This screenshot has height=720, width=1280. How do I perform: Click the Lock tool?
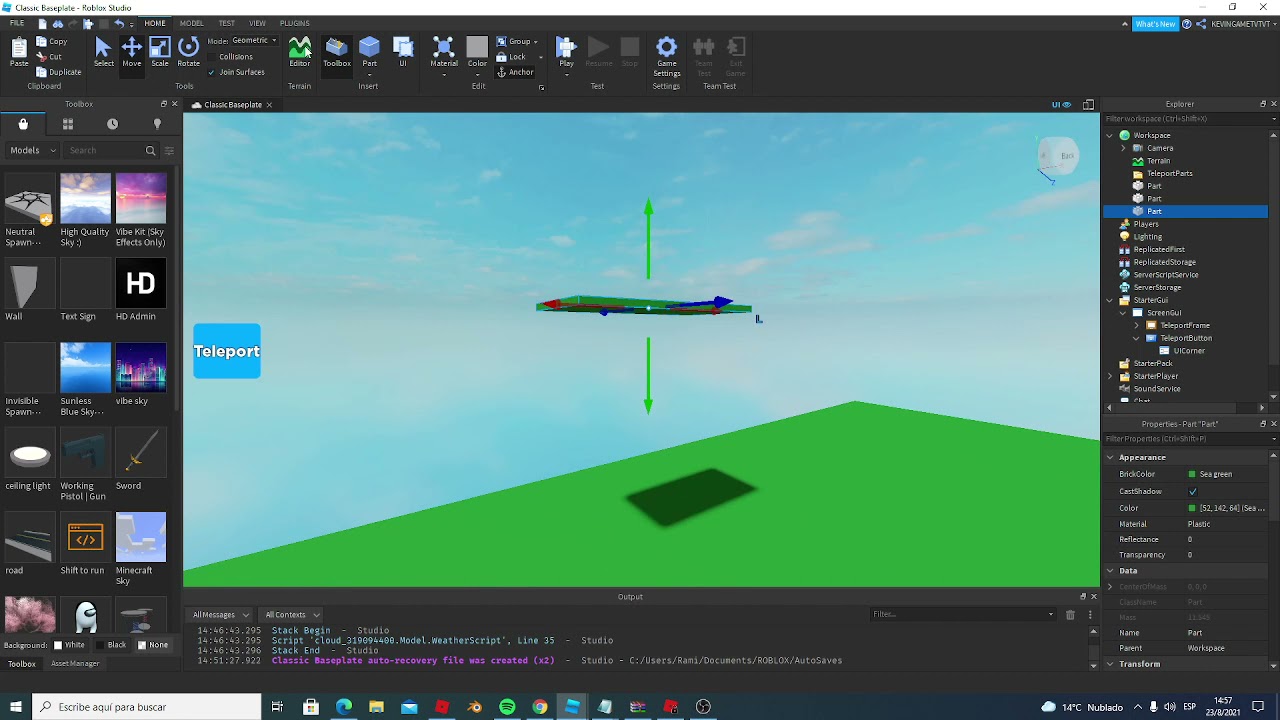point(511,57)
